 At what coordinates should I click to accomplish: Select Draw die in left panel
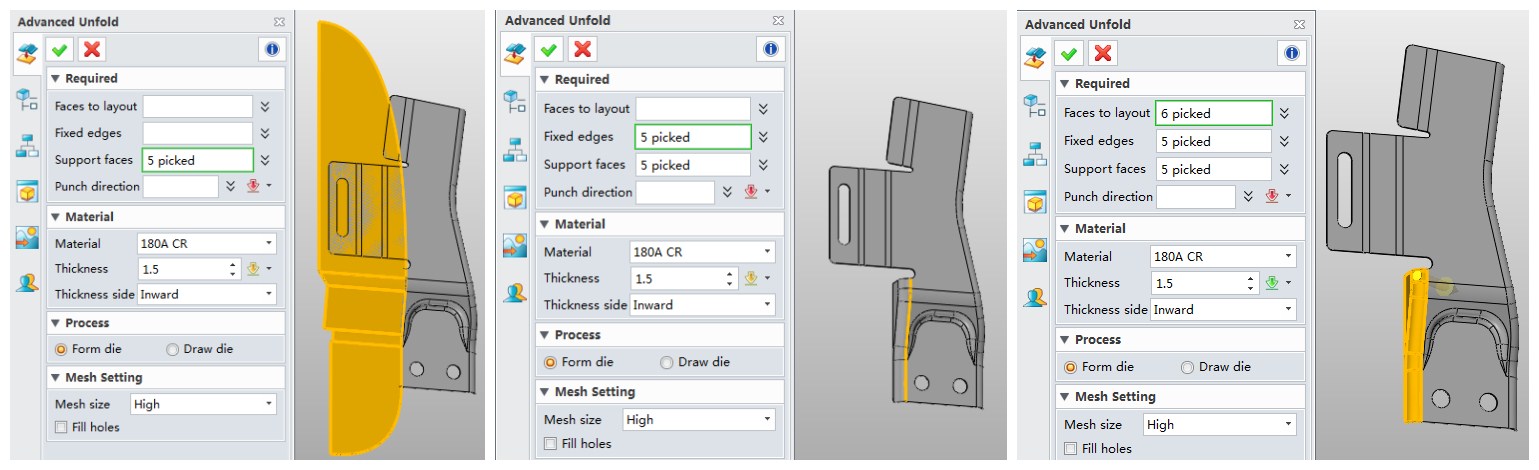click(x=172, y=349)
